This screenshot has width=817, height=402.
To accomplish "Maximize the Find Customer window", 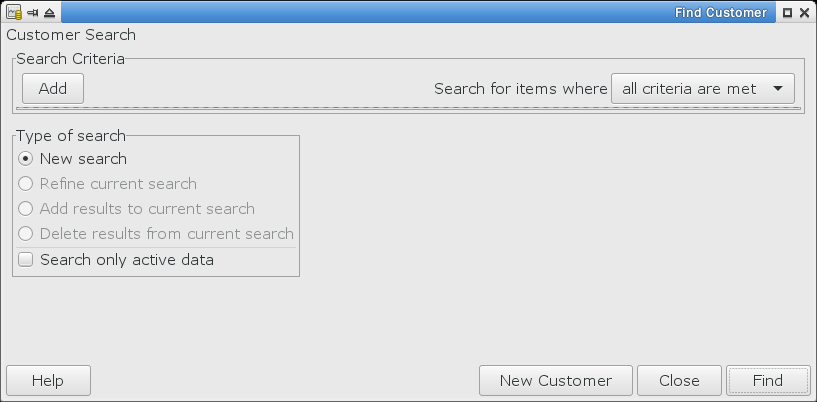I will click(788, 12).
